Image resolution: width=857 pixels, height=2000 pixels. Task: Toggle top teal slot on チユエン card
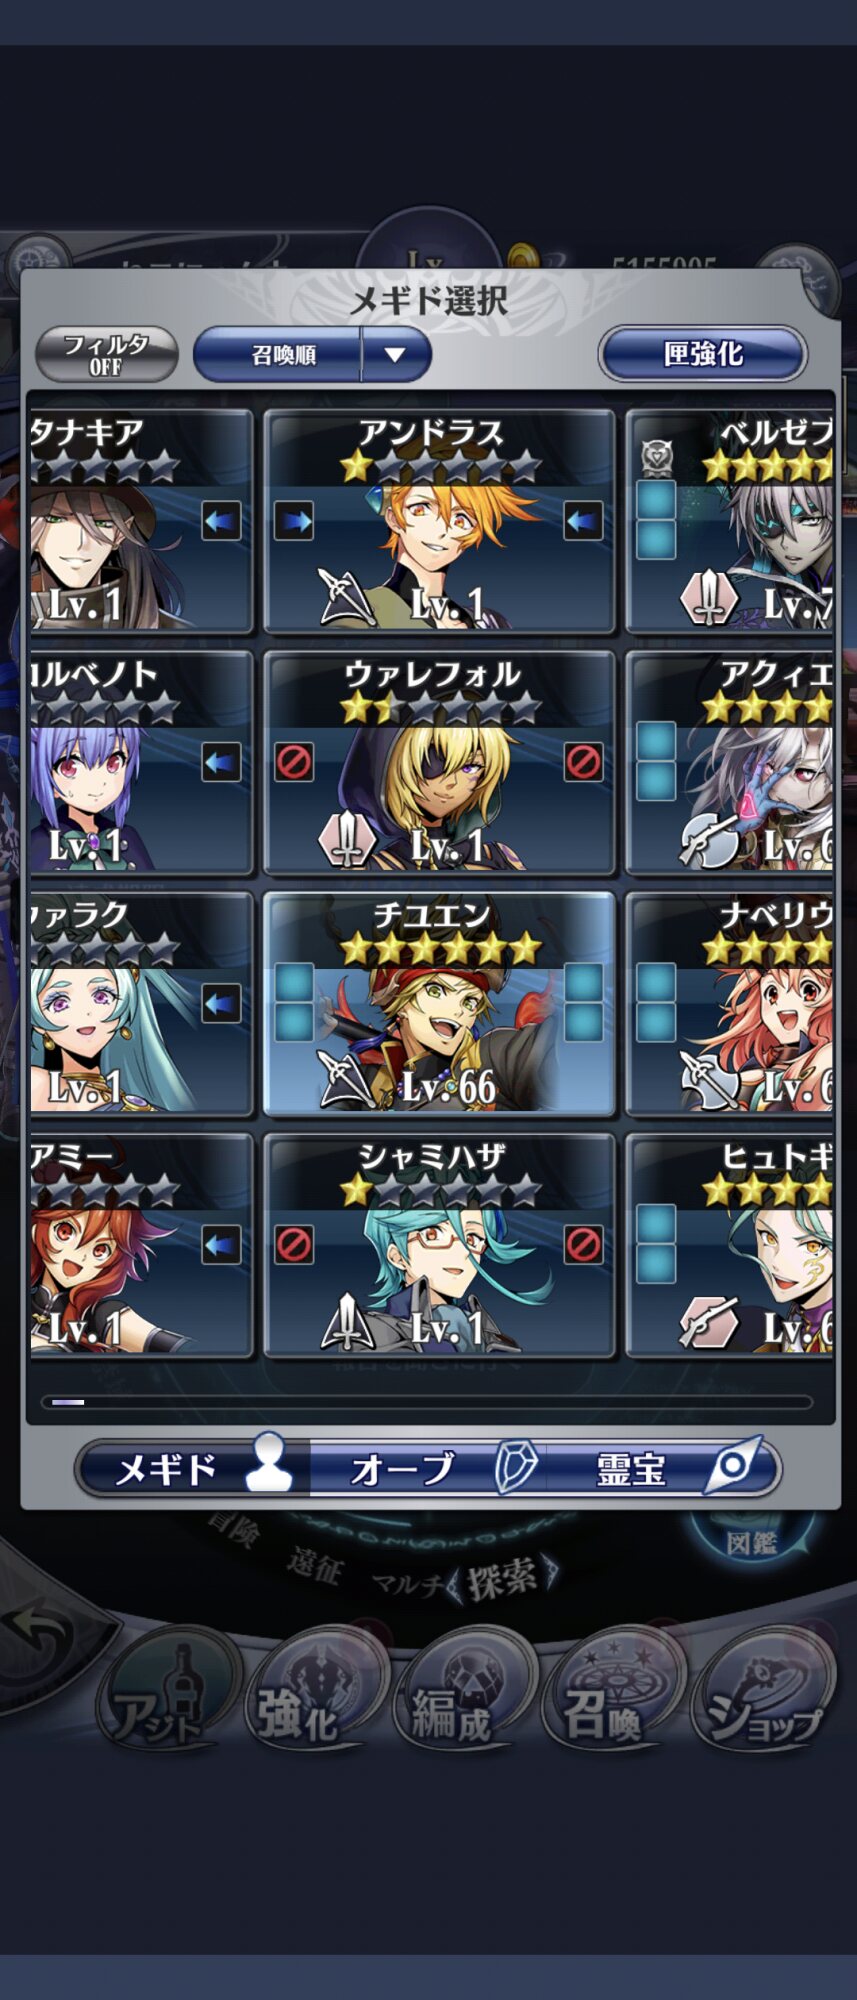click(294, 983)
